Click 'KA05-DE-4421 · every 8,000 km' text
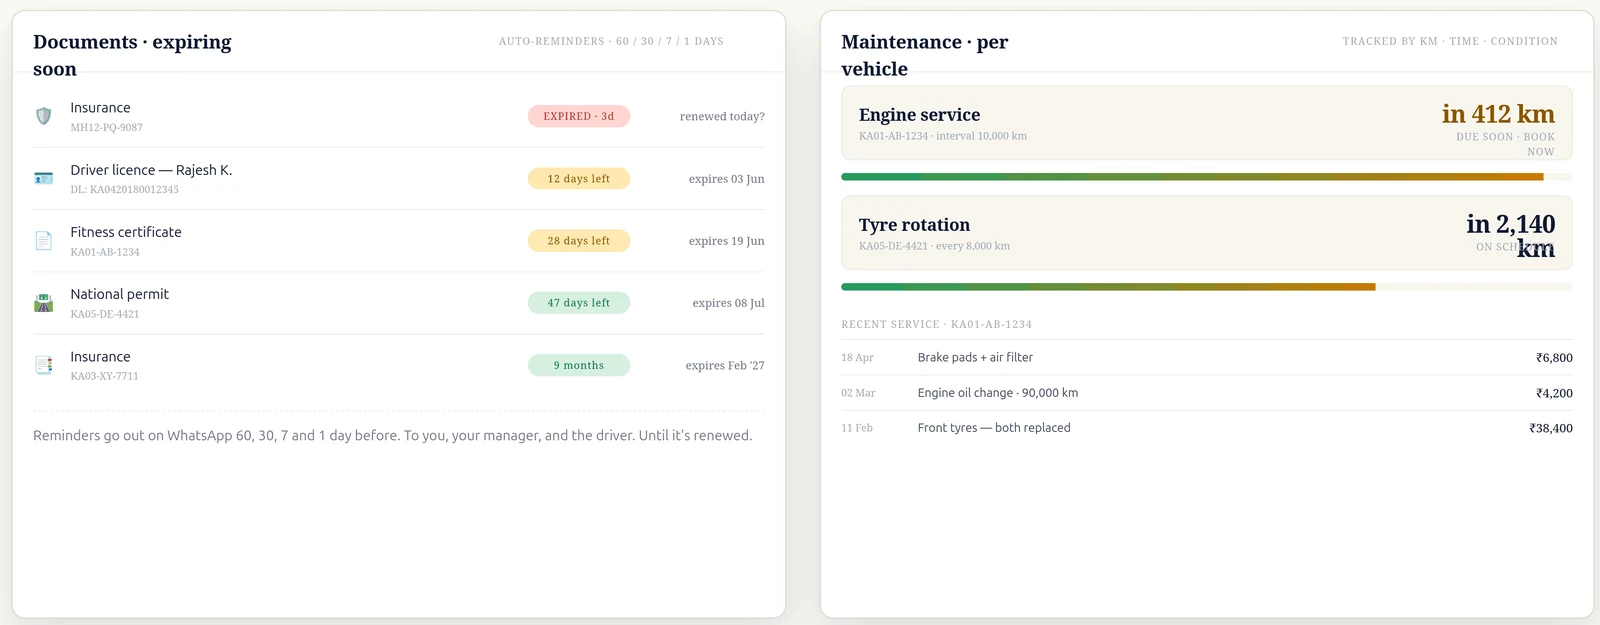Viewport: 1600px width, 625px height. point(934,246)
